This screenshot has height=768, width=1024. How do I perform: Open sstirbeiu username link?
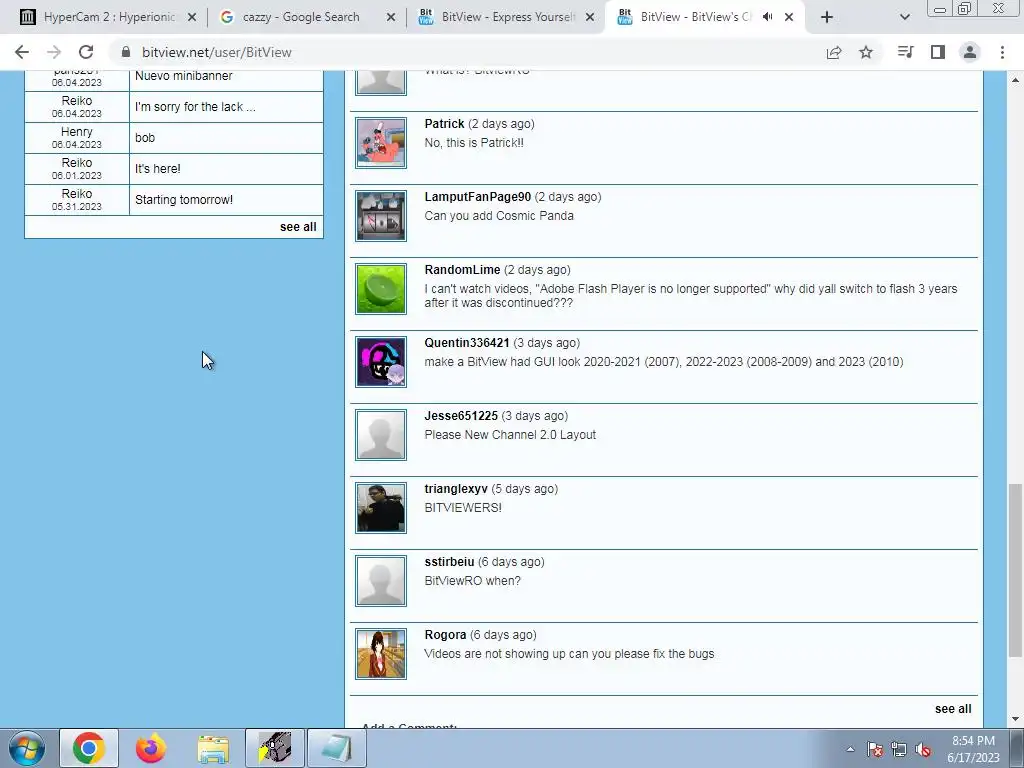pyautogui.click(x=449, y=562)
